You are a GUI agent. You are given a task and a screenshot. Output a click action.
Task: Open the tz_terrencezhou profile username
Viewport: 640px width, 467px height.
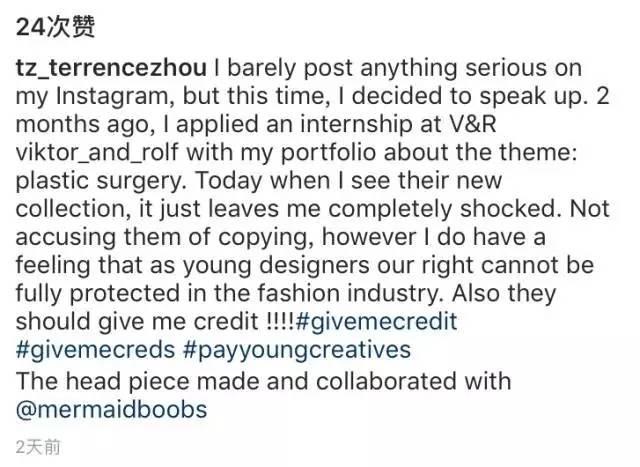(x=111, y=68)
